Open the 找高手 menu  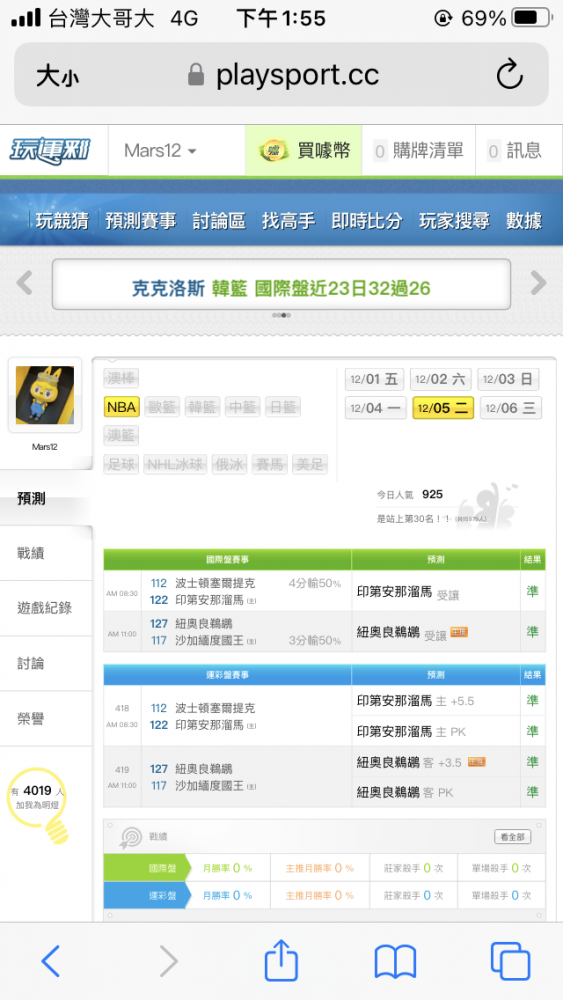pyautogui.click(x=288, y=221)
